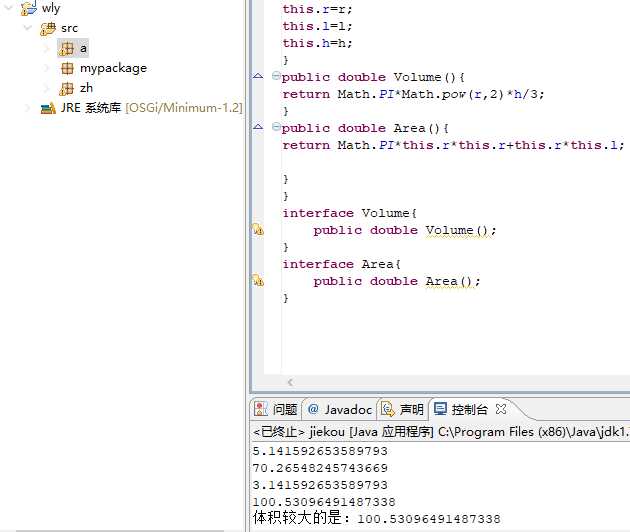The height and width of the screenshot is (532, 630).
Task: Click 'interface Volume{' declaration
Action: click(350, 213)
